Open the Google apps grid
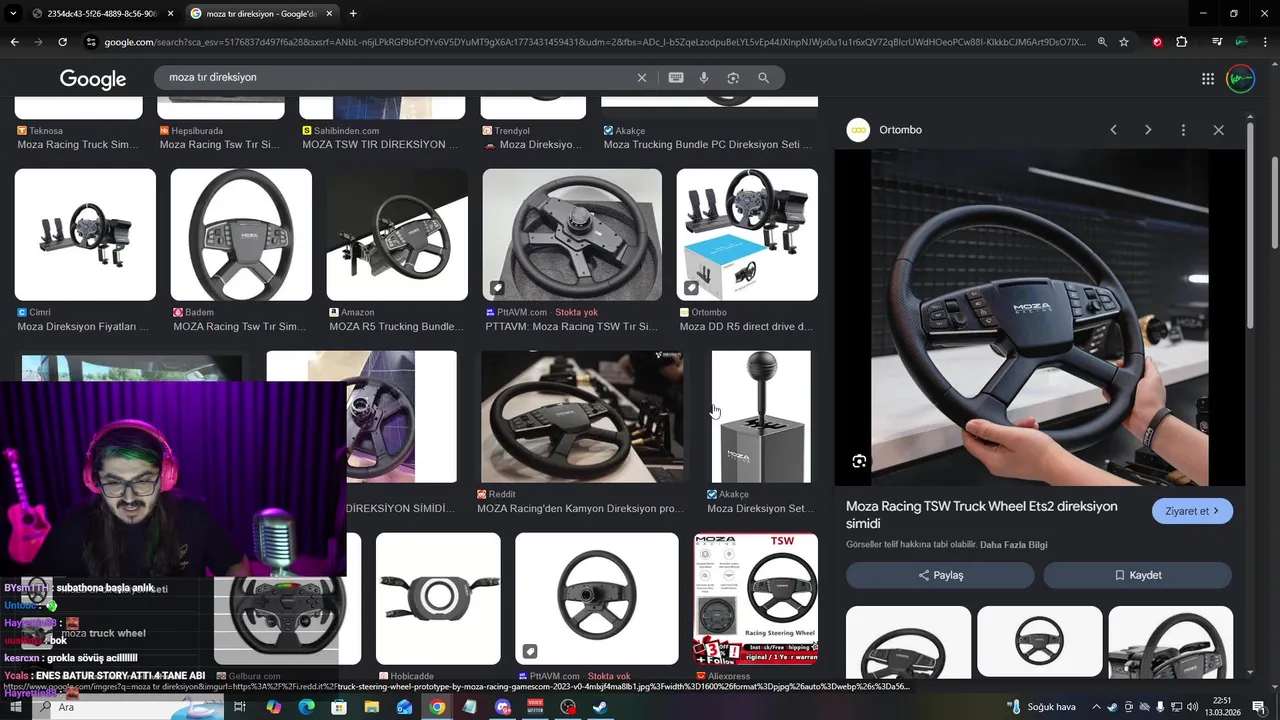This screenshot has height=720, width=1280. [x=1208, y=79]
